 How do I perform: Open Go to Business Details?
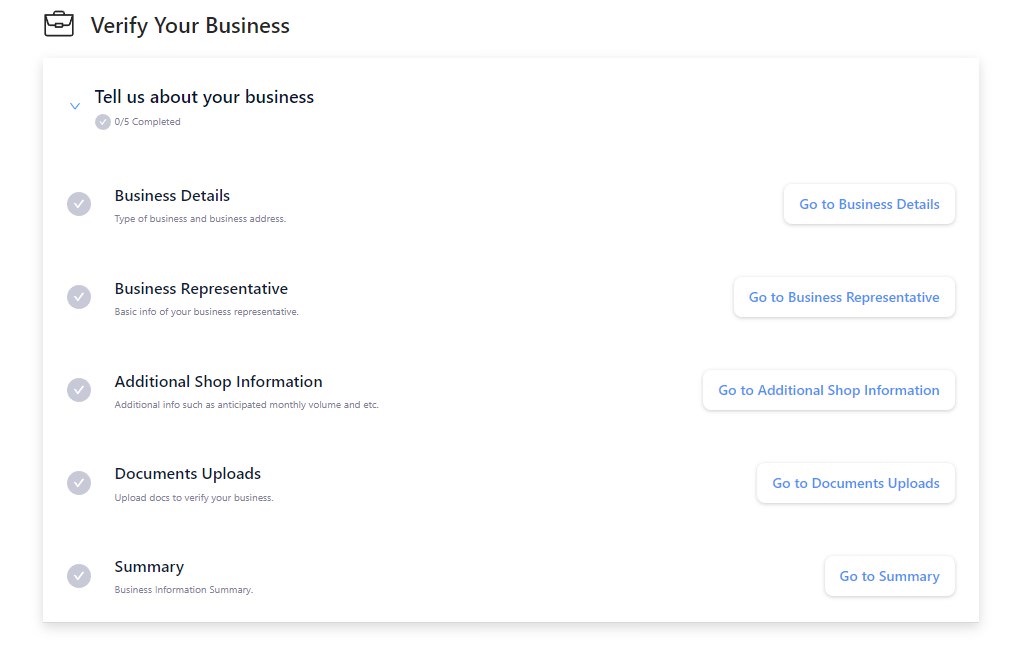[869, 204]
